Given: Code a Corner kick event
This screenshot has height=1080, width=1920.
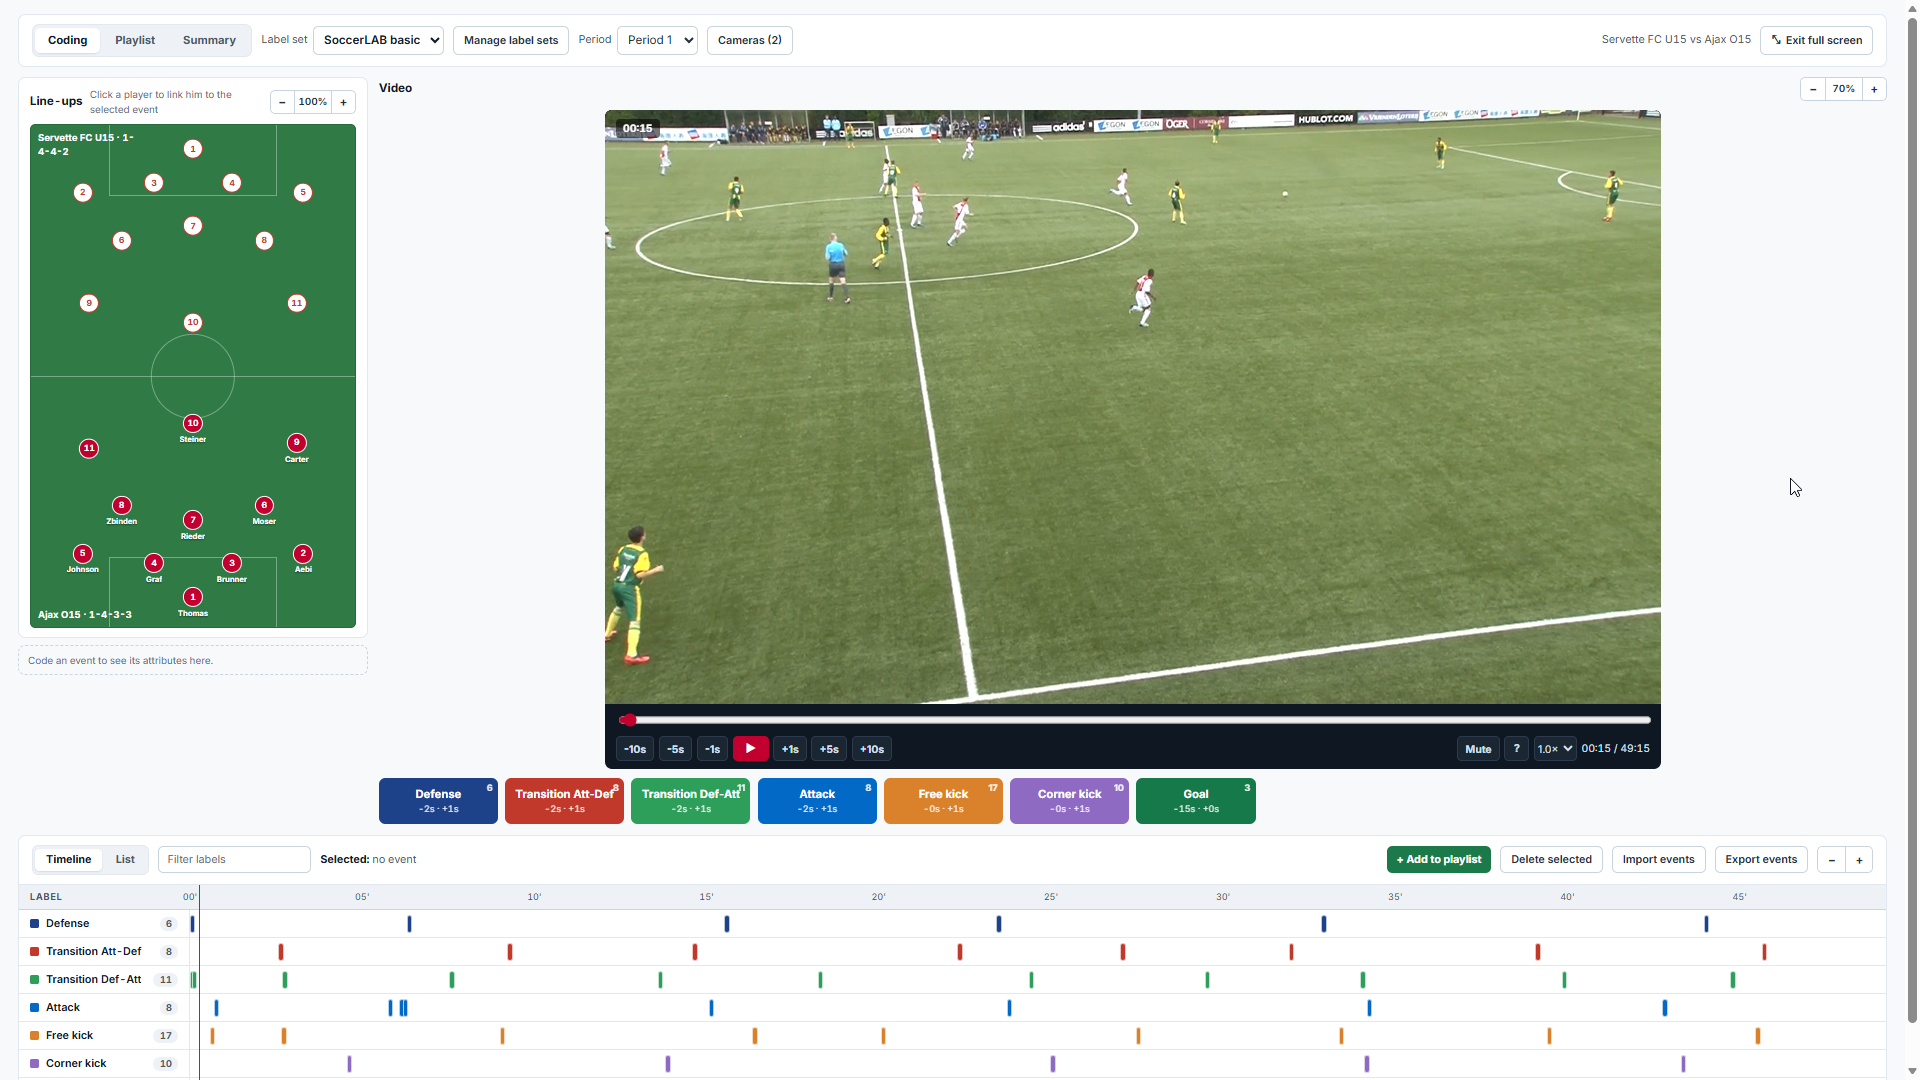Looking at the screenshot, I should coord(1069,801).
